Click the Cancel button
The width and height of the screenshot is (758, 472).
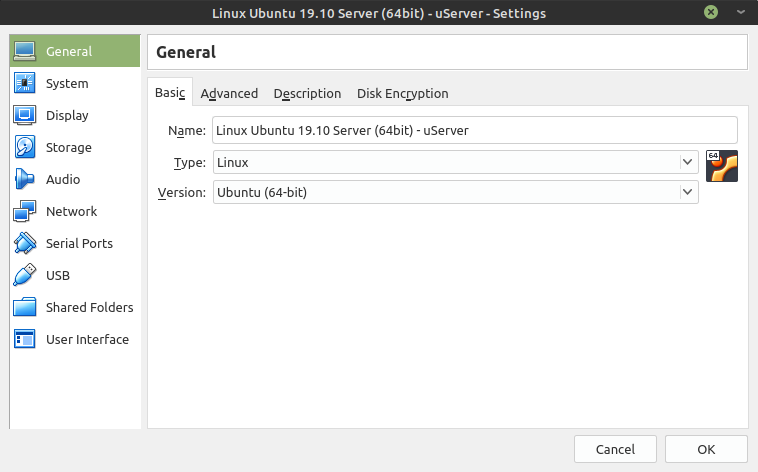(x=615, y=449)
